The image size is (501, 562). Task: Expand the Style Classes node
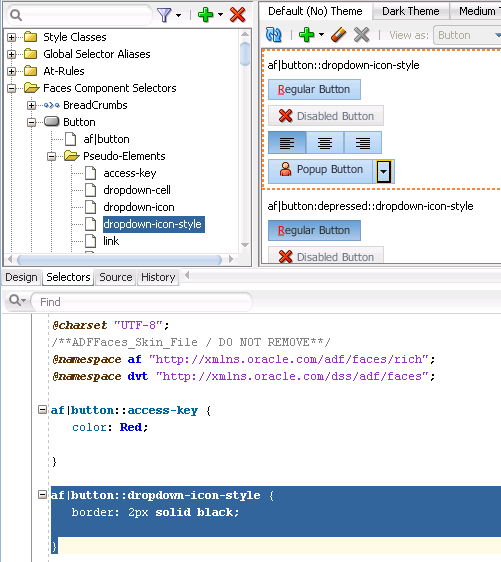pos(11,37)
